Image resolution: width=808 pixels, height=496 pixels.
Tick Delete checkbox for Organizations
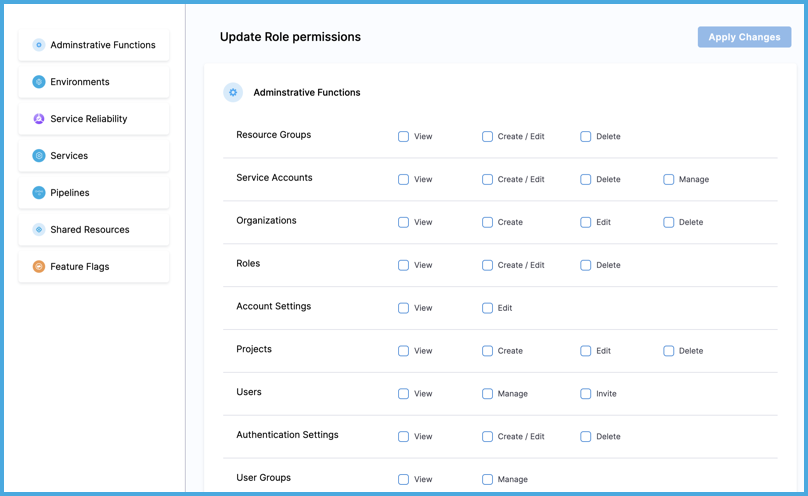pos(669,222)
